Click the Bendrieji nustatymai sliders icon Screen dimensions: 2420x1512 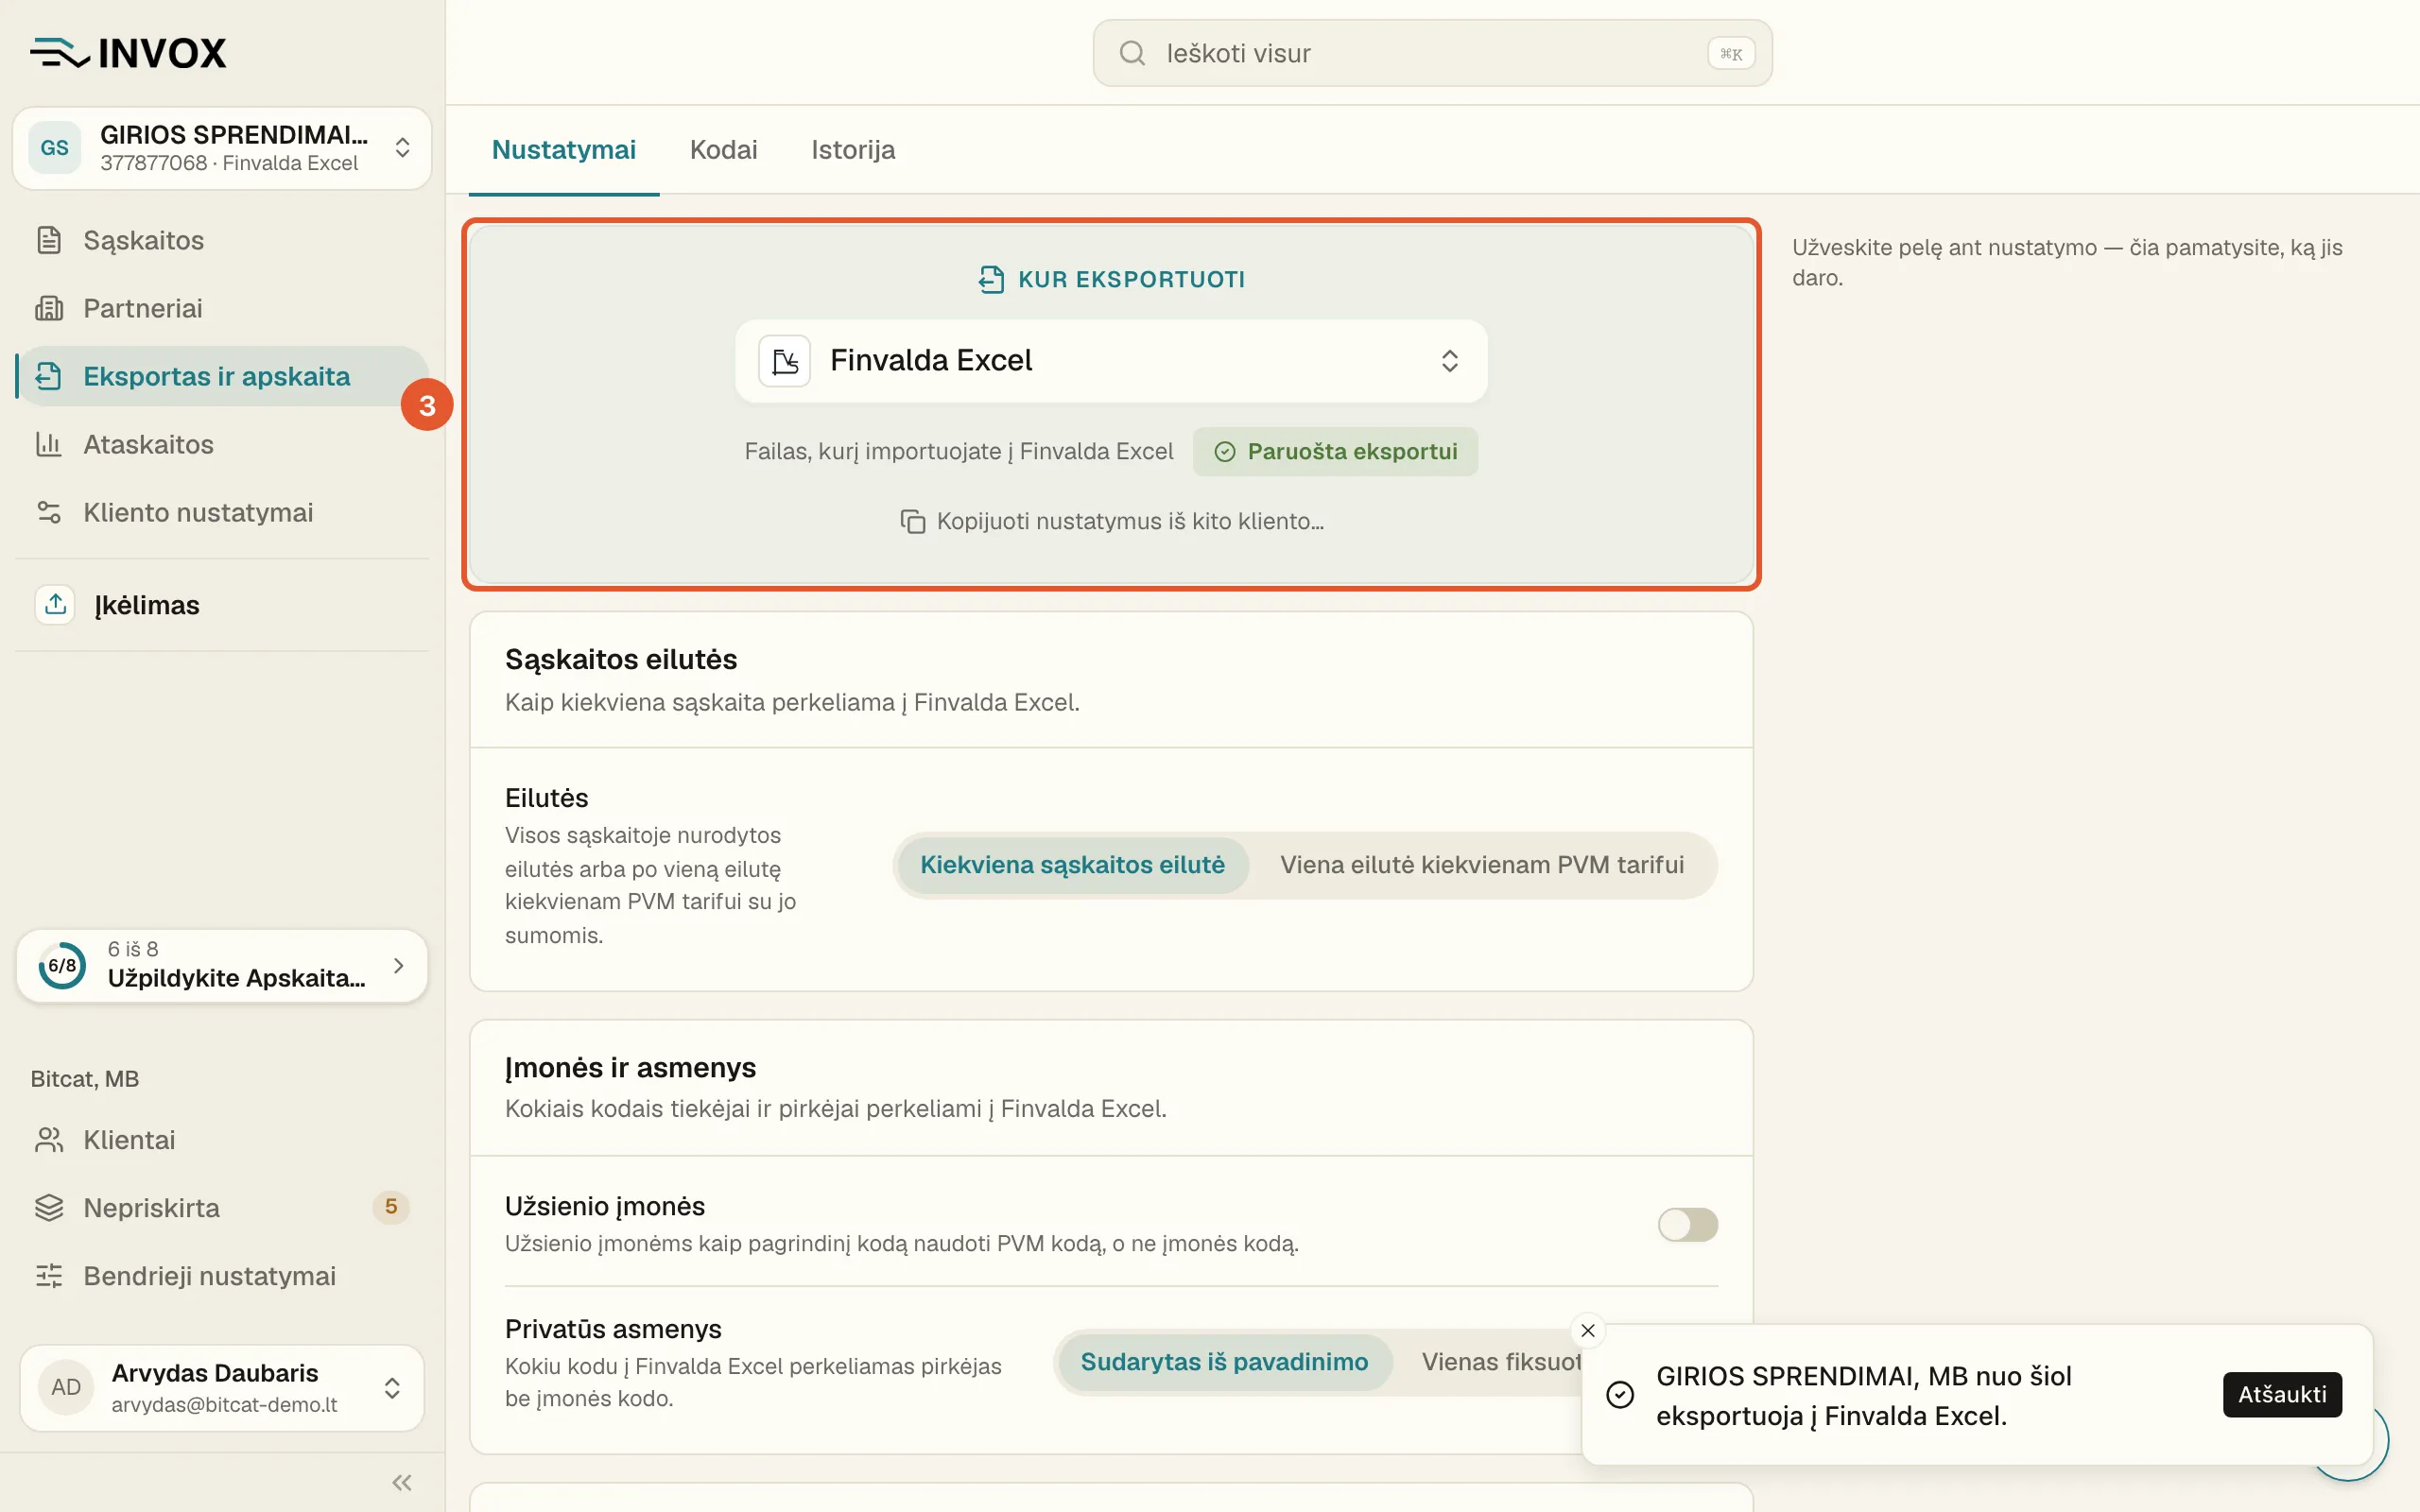click(49, 1276)
